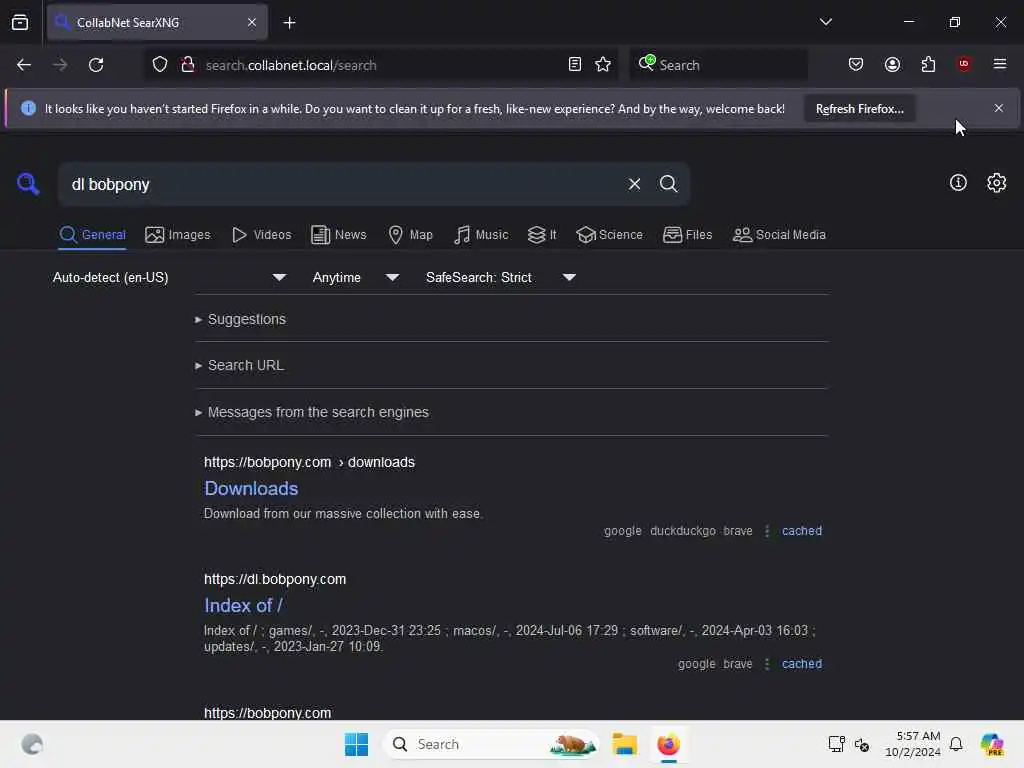
Task: Open the Downloads result link
Action: 251,488
